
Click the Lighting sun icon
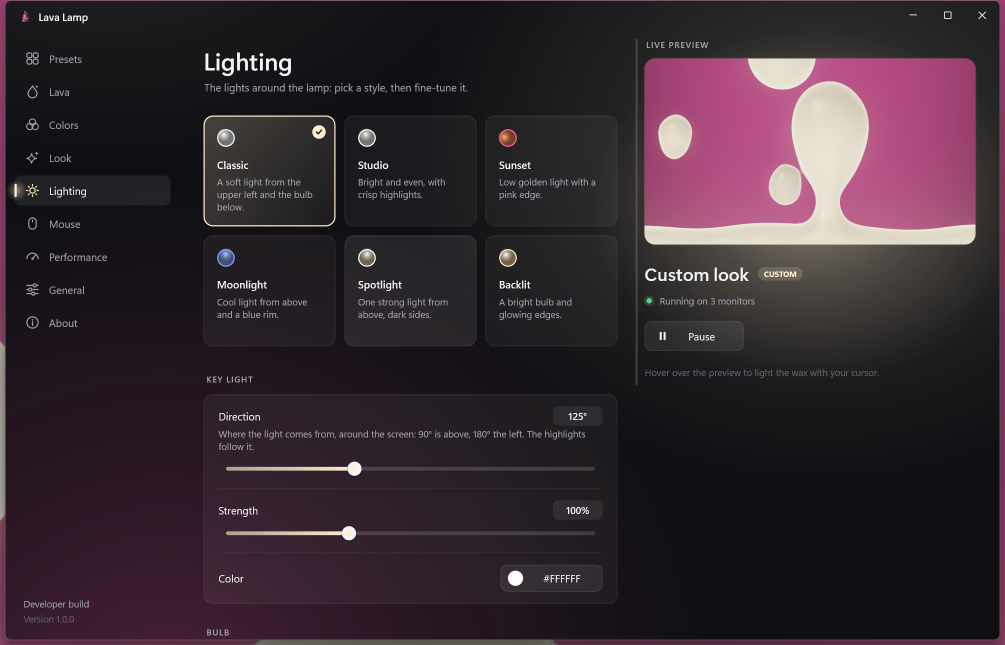pos(32,190)
